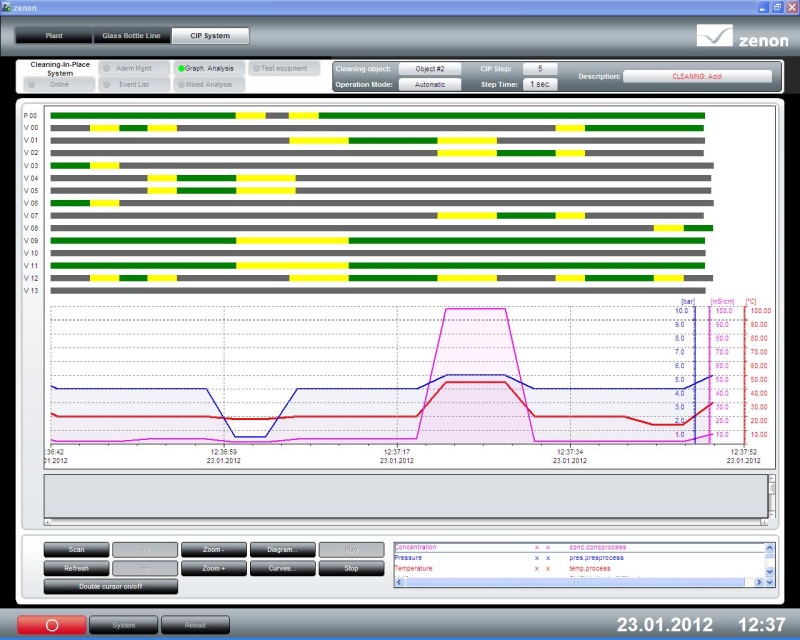Click the Graph. Analysis green indicator dot
This screenshot has width=800, height=640.
(x=181, y=69)
